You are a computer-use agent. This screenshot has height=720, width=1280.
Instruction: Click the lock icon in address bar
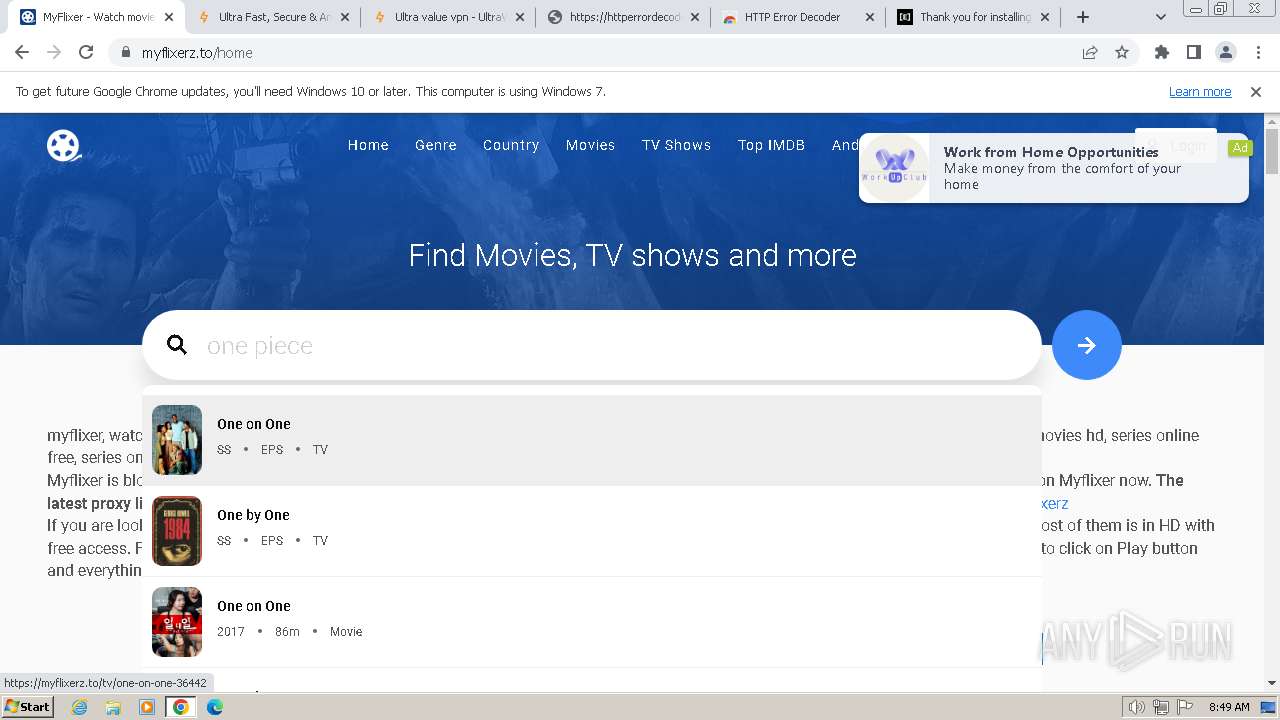coord(126,53)
